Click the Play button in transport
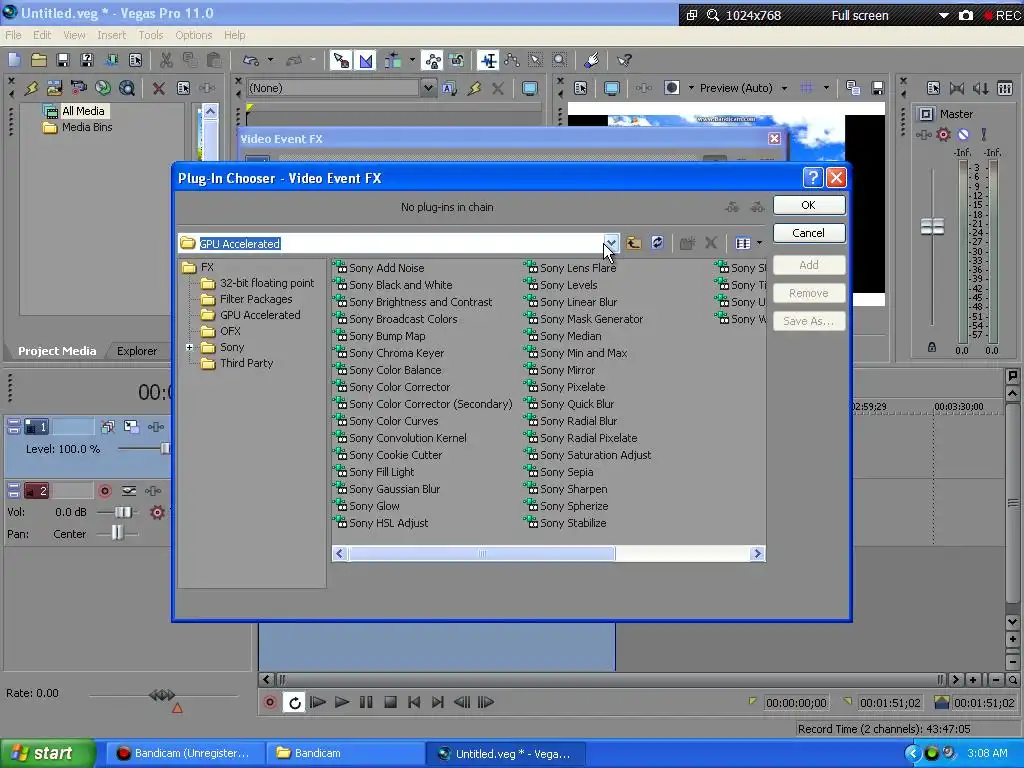This screenshot has height=768, width=1024. pyautogui.click(x=342, y=703)
